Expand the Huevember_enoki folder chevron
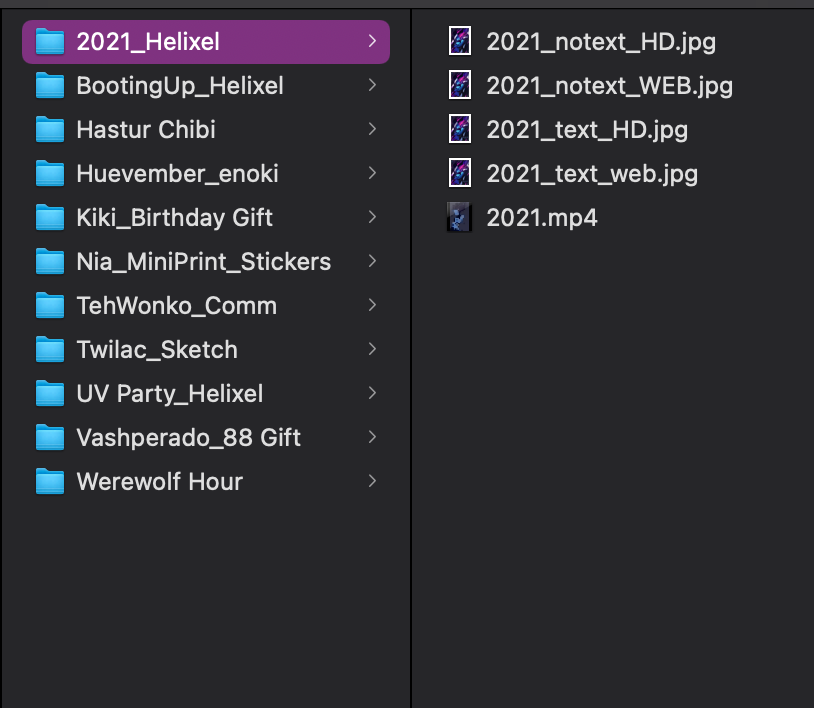The width and height of the screenshot is (814, 708). point(372,174)
